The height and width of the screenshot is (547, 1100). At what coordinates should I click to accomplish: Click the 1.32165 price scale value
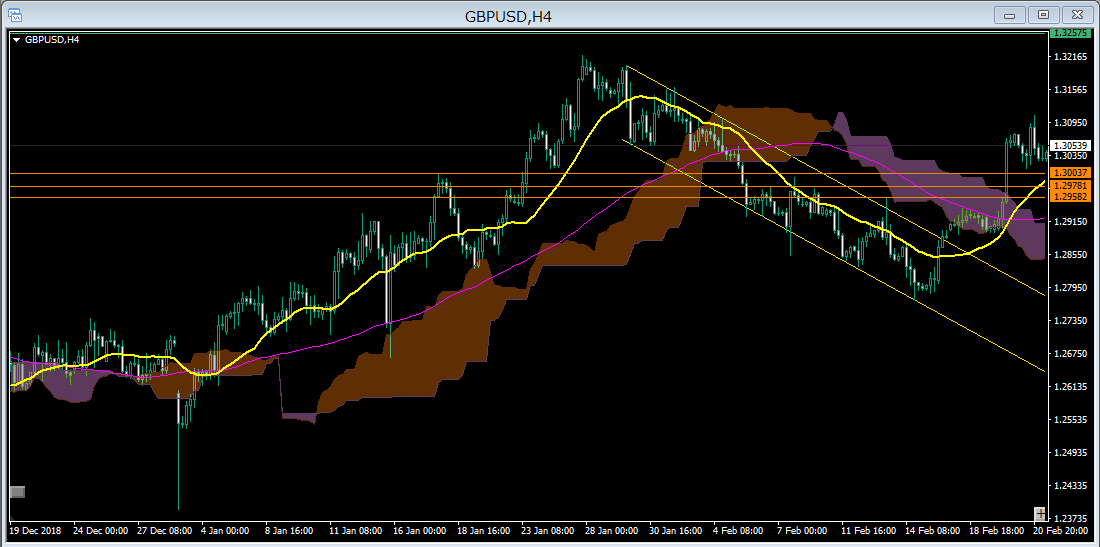1069,57
